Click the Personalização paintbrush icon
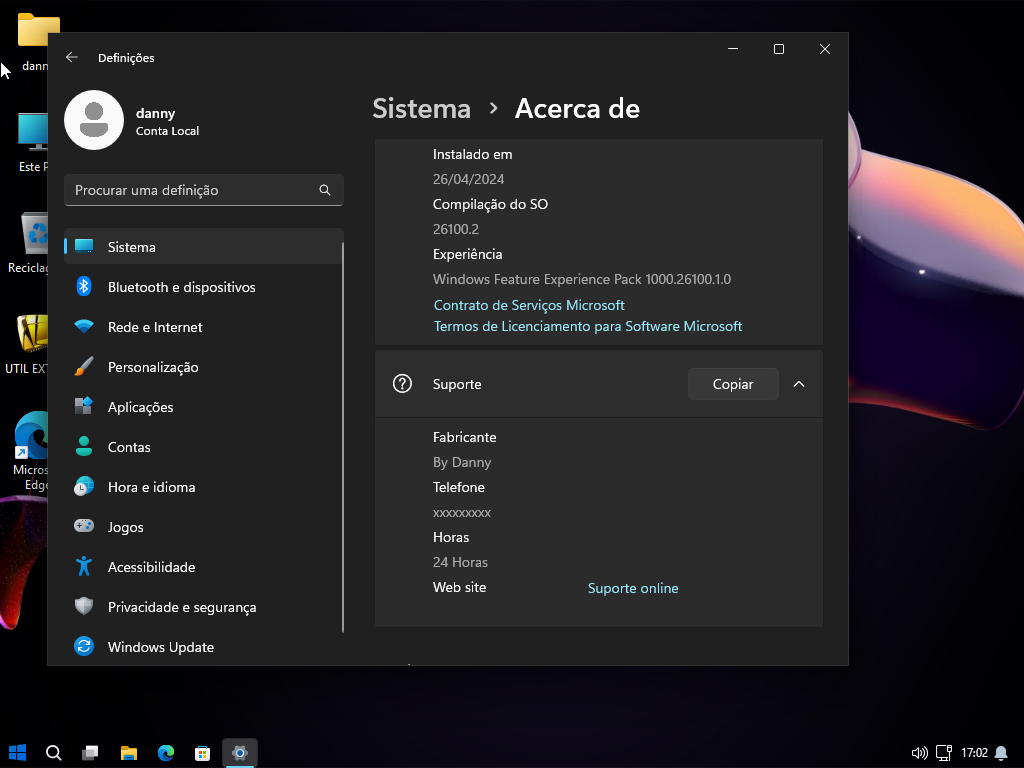Screen dimensions: 1024x768 [84, 366]
